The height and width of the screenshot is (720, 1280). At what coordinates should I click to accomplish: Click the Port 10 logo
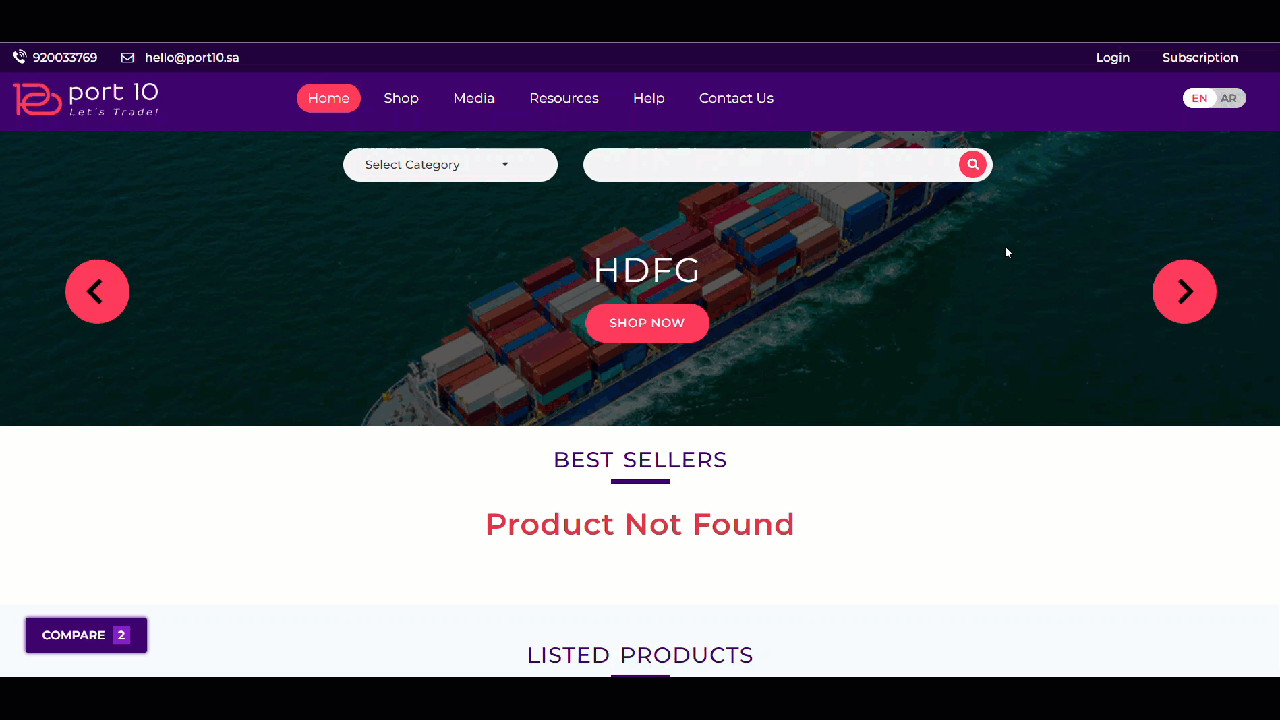86,99
